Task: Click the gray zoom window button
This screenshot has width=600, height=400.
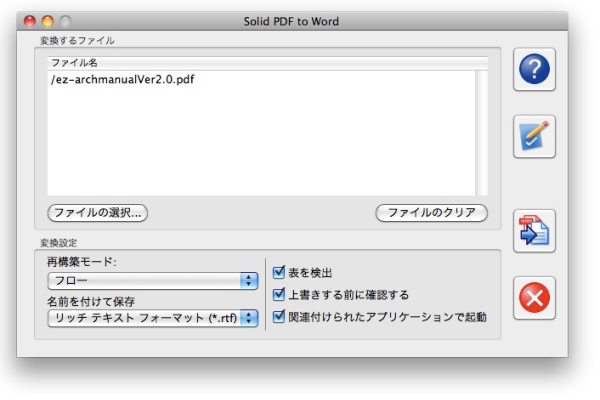Action: pyautogui.click(x=65, y=20)
